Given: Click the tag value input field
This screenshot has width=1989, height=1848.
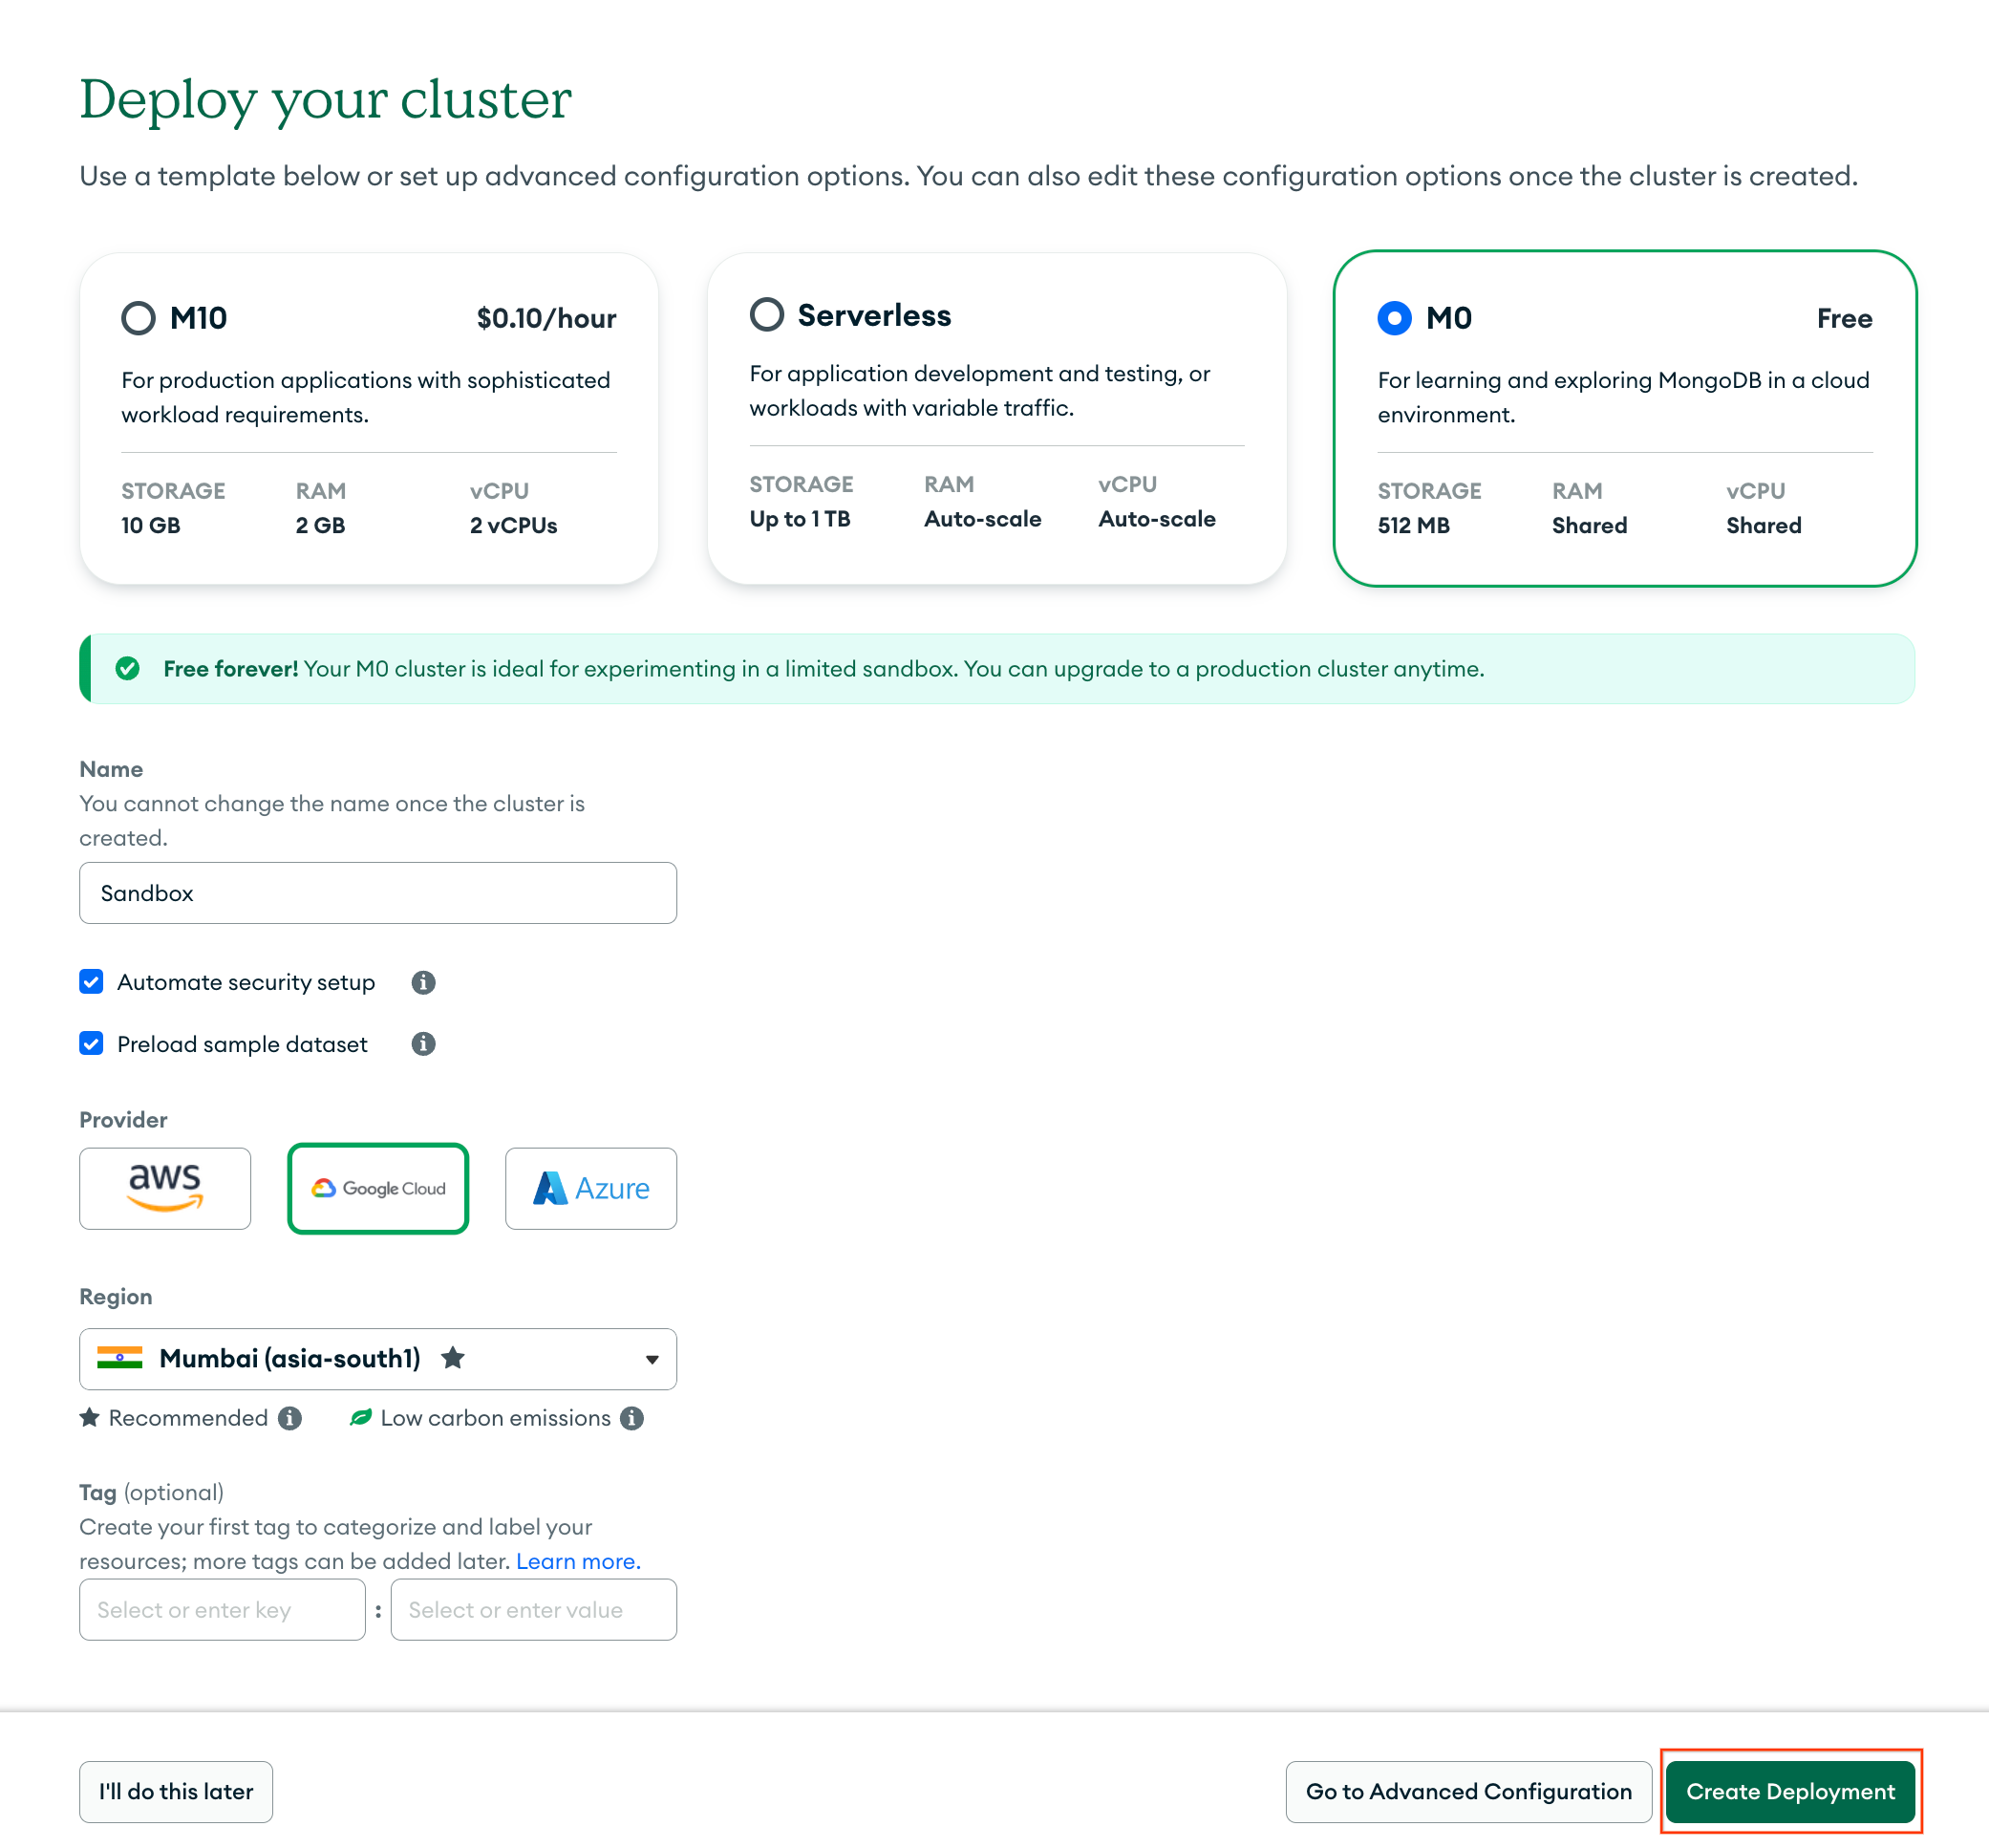Looking at the screenshot, I should tap(533, 1609).
